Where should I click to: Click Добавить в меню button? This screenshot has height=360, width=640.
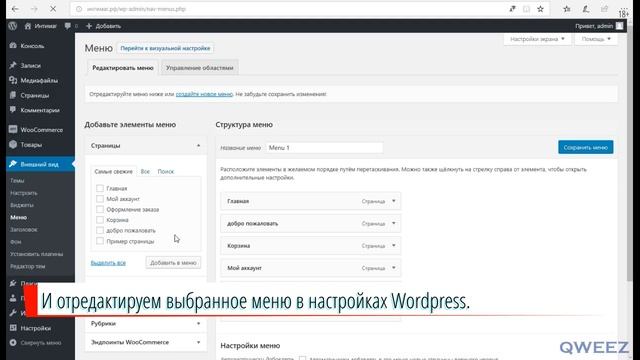(x=173, y=263)
